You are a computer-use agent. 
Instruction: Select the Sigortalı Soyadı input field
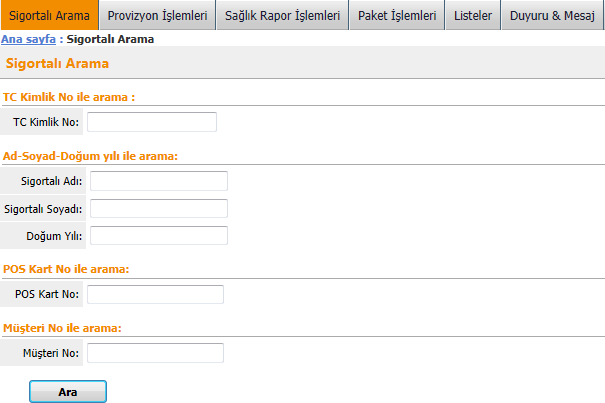(x=159, y=208)
